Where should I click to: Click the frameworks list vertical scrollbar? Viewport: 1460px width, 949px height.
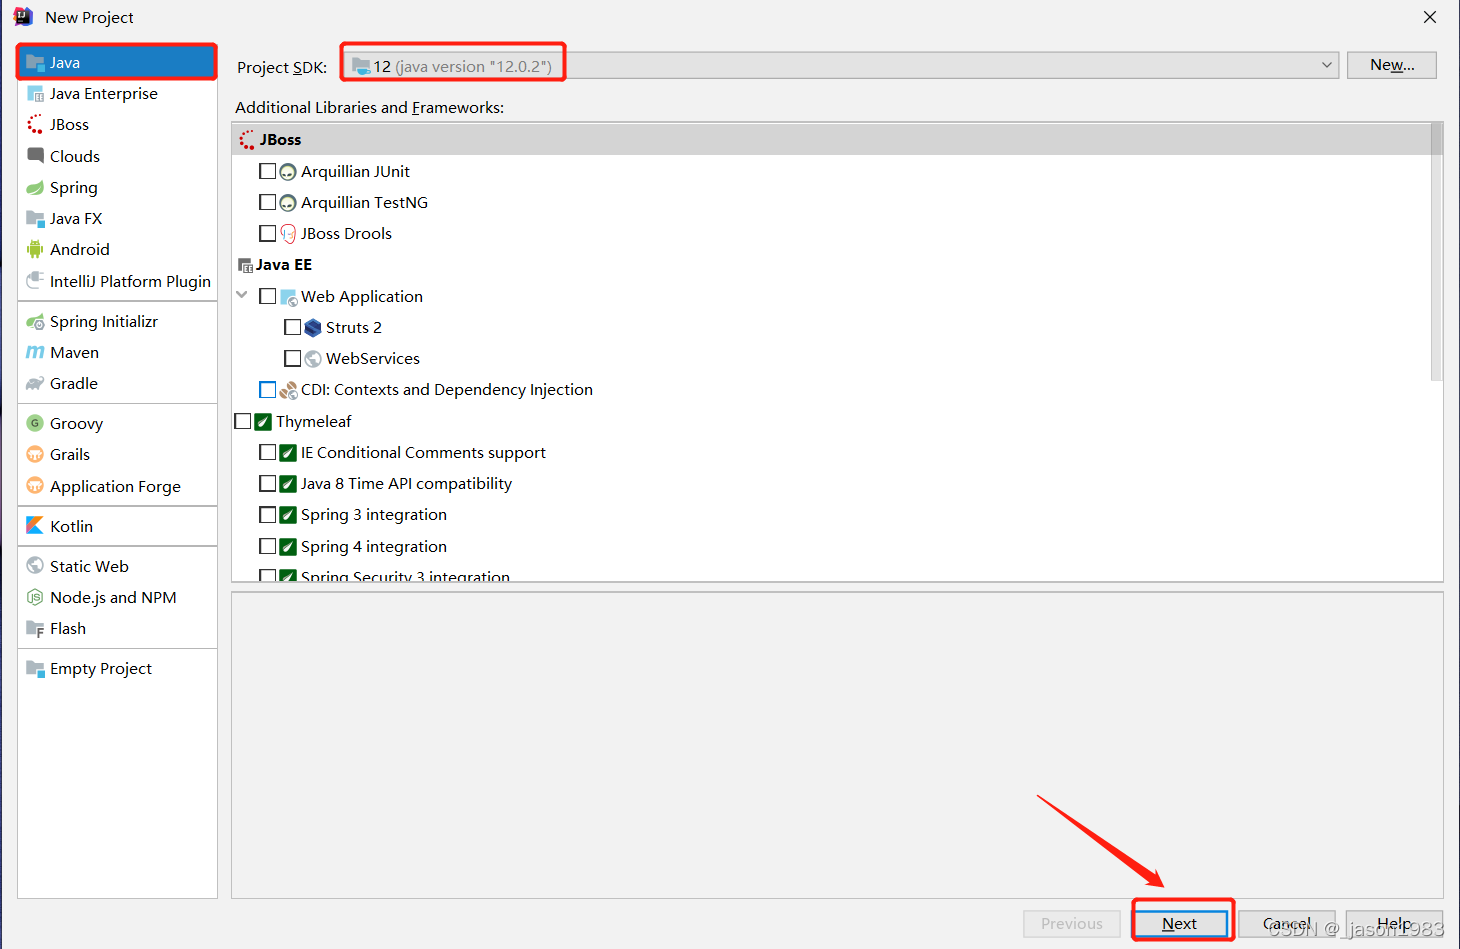pyautogui.click(x=1436, y=252)
